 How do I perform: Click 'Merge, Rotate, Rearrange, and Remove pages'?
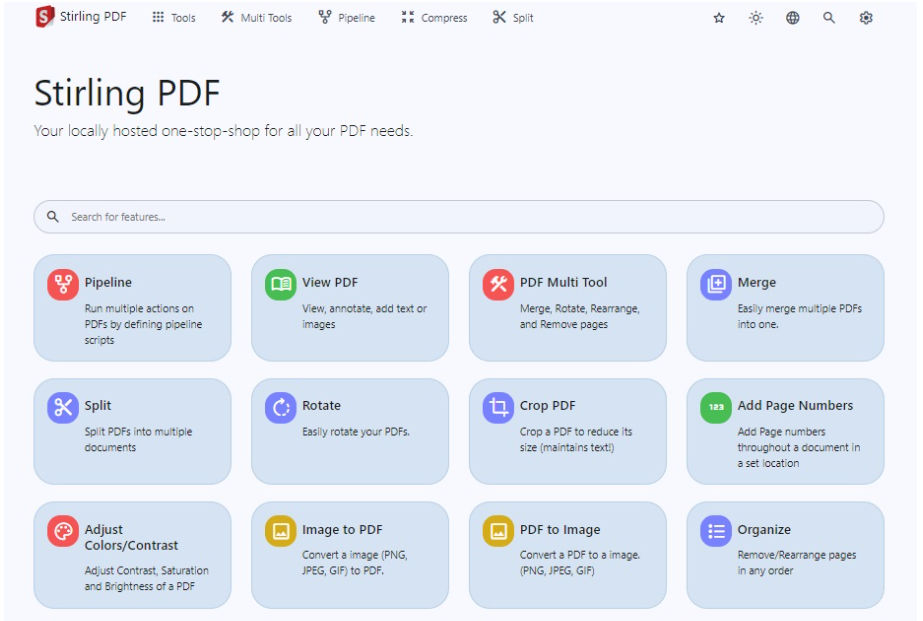click(580, 316)
